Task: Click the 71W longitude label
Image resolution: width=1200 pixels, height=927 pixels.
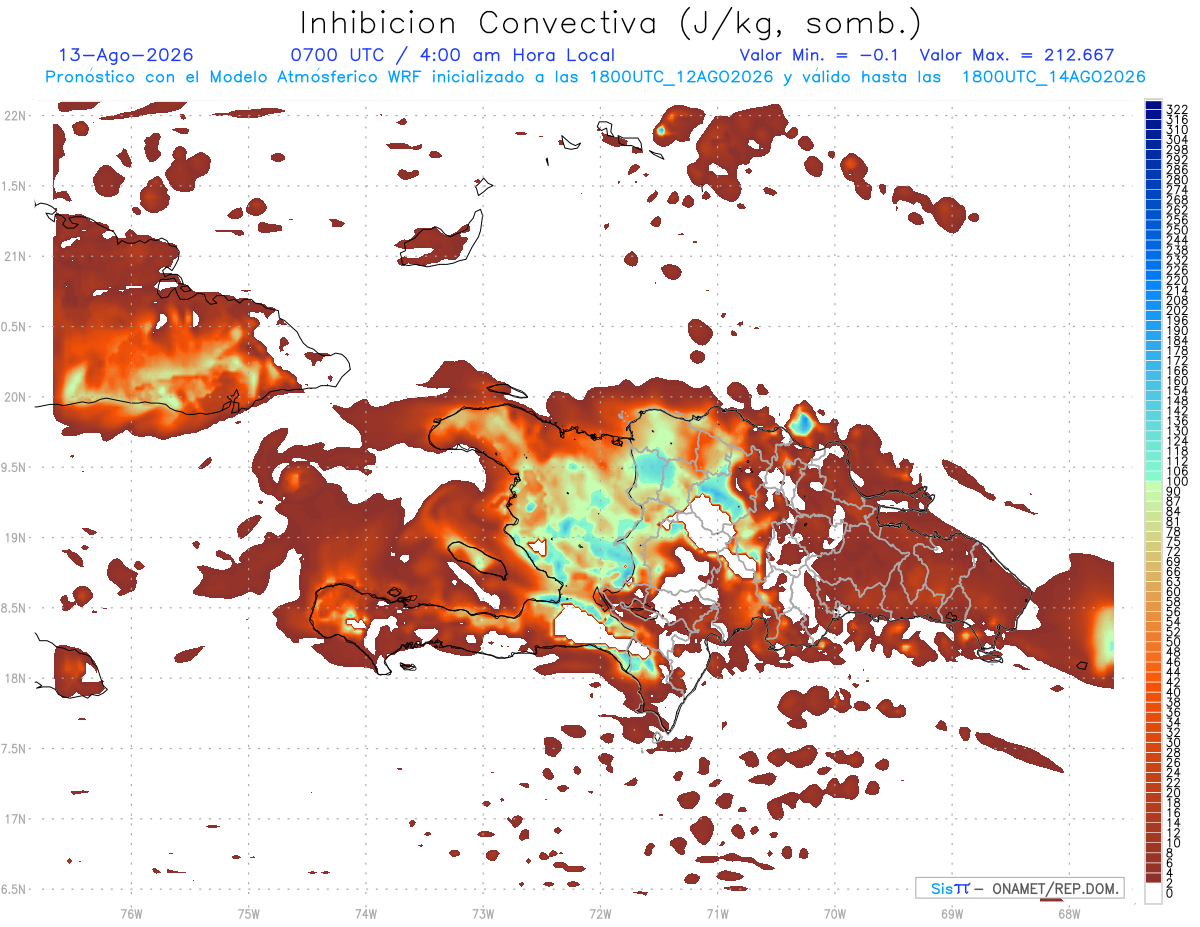Action: [x=717, y=913]
